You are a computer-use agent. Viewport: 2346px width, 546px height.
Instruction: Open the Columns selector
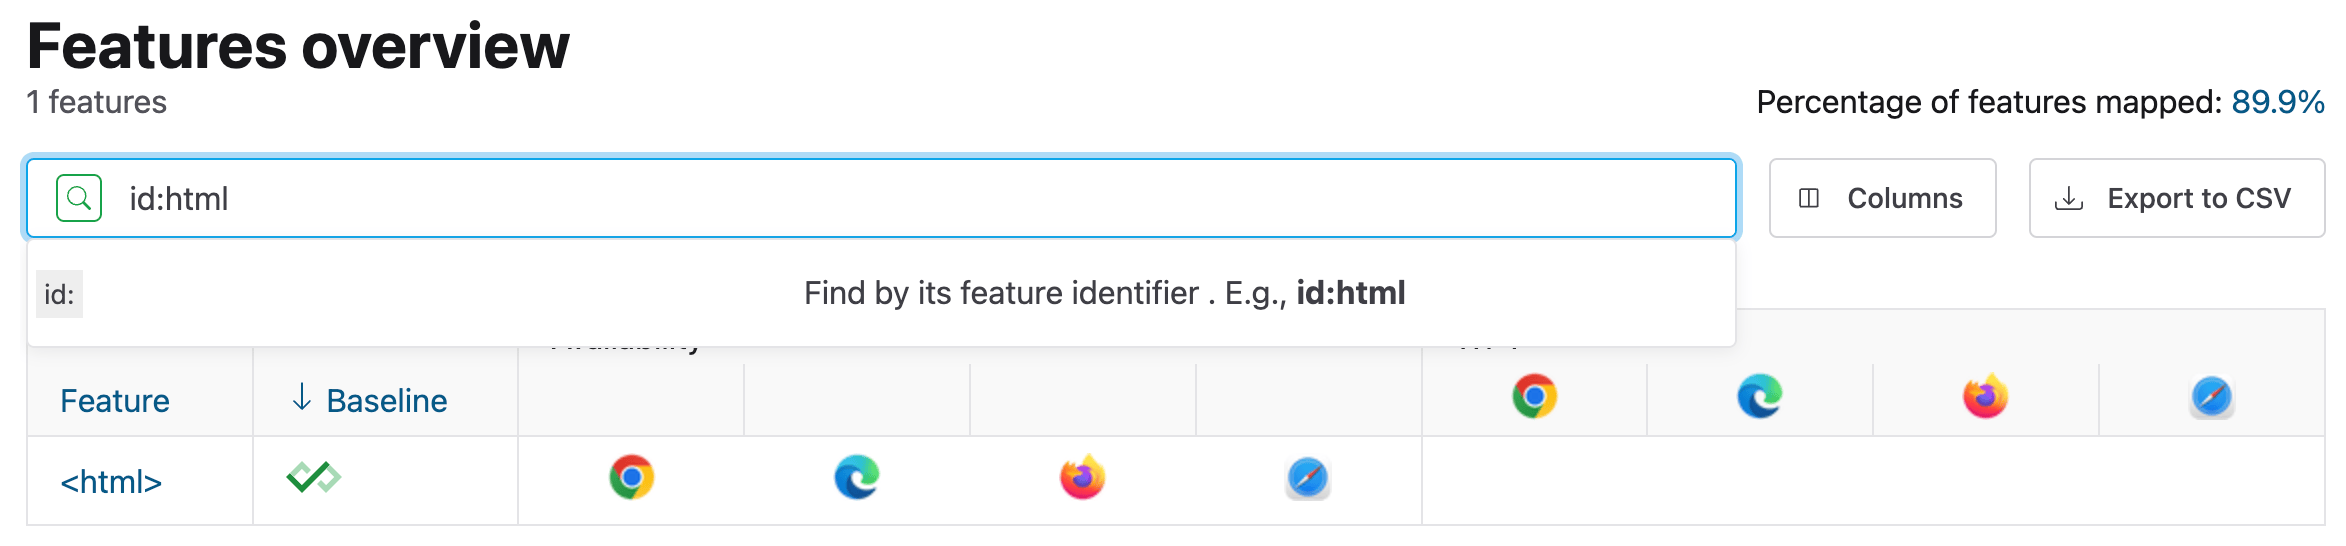click(x=1882, y=198)
